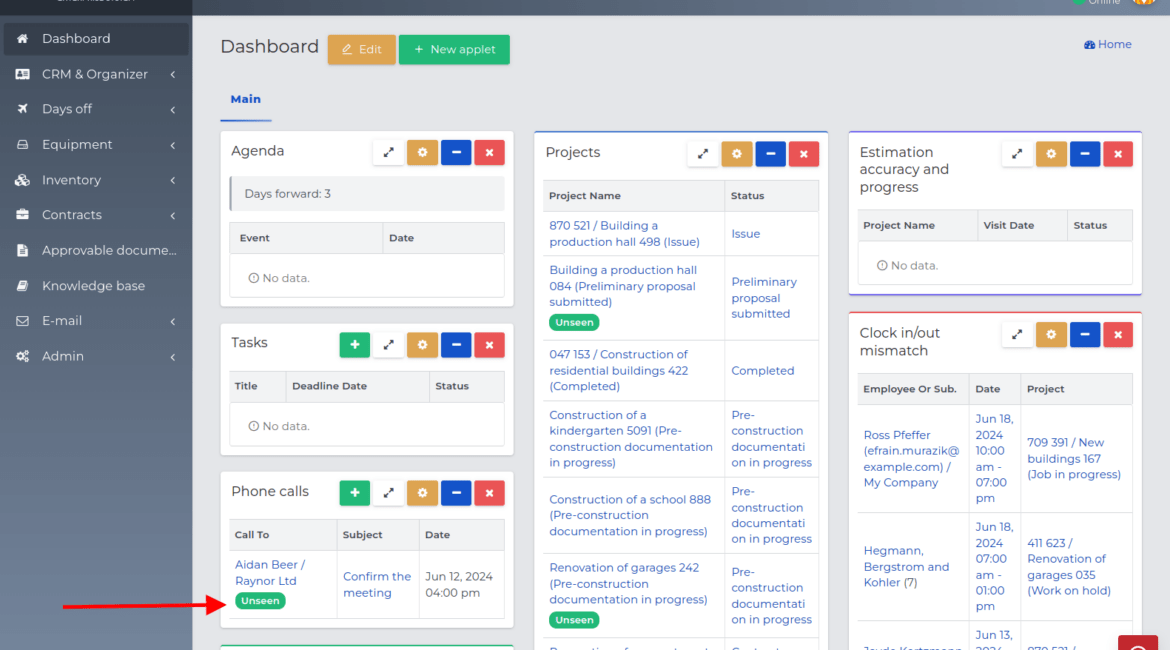Open the Aidan Beer / Raynor Ltd link
This screenshot has width=1170, height=650.
(269, 573)
